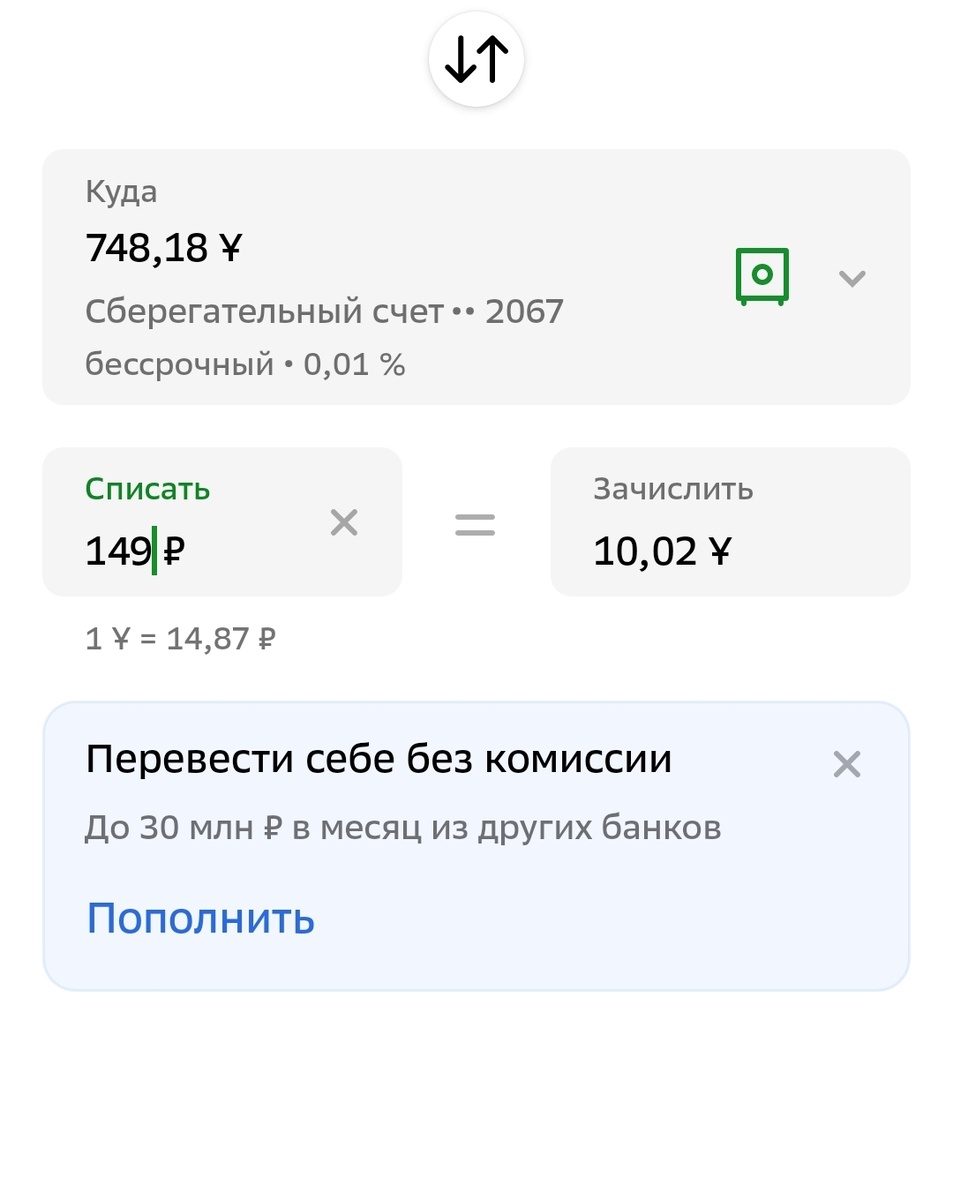Tap До 30 млн ₽ в месяц description

(x=403, y=828)
